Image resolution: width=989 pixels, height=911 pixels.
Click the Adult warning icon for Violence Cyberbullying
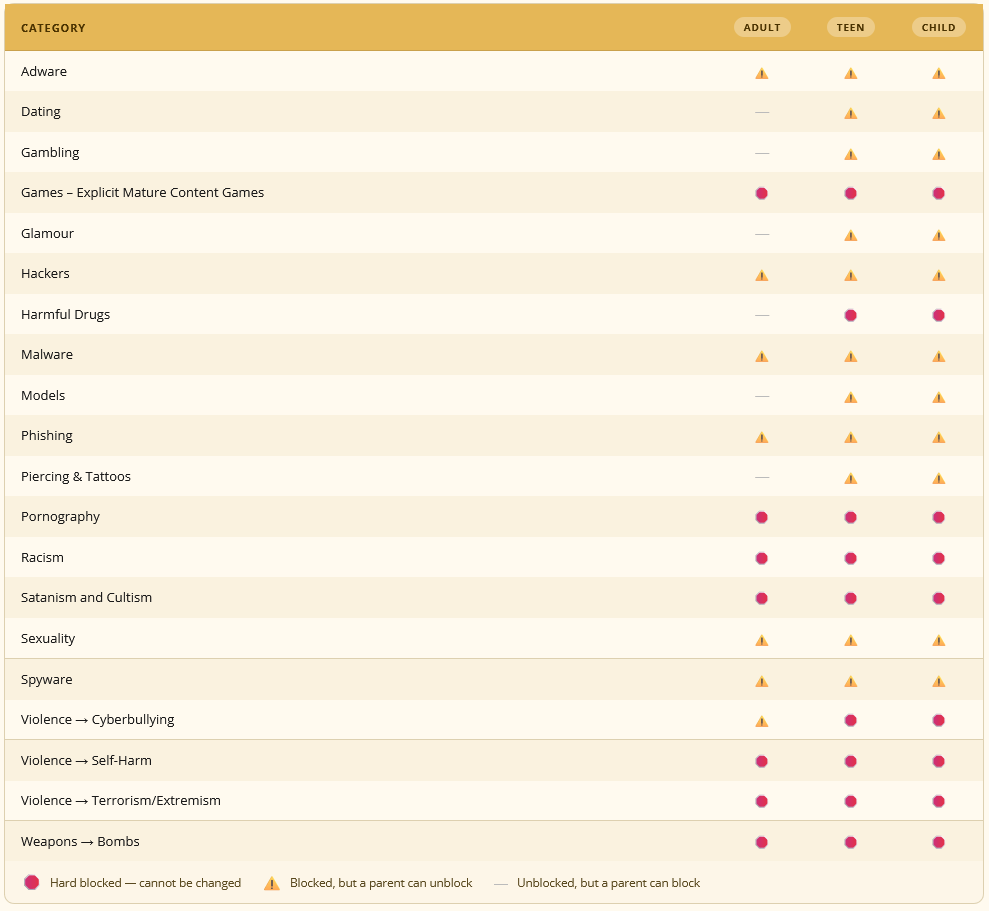tap(762, 721)
